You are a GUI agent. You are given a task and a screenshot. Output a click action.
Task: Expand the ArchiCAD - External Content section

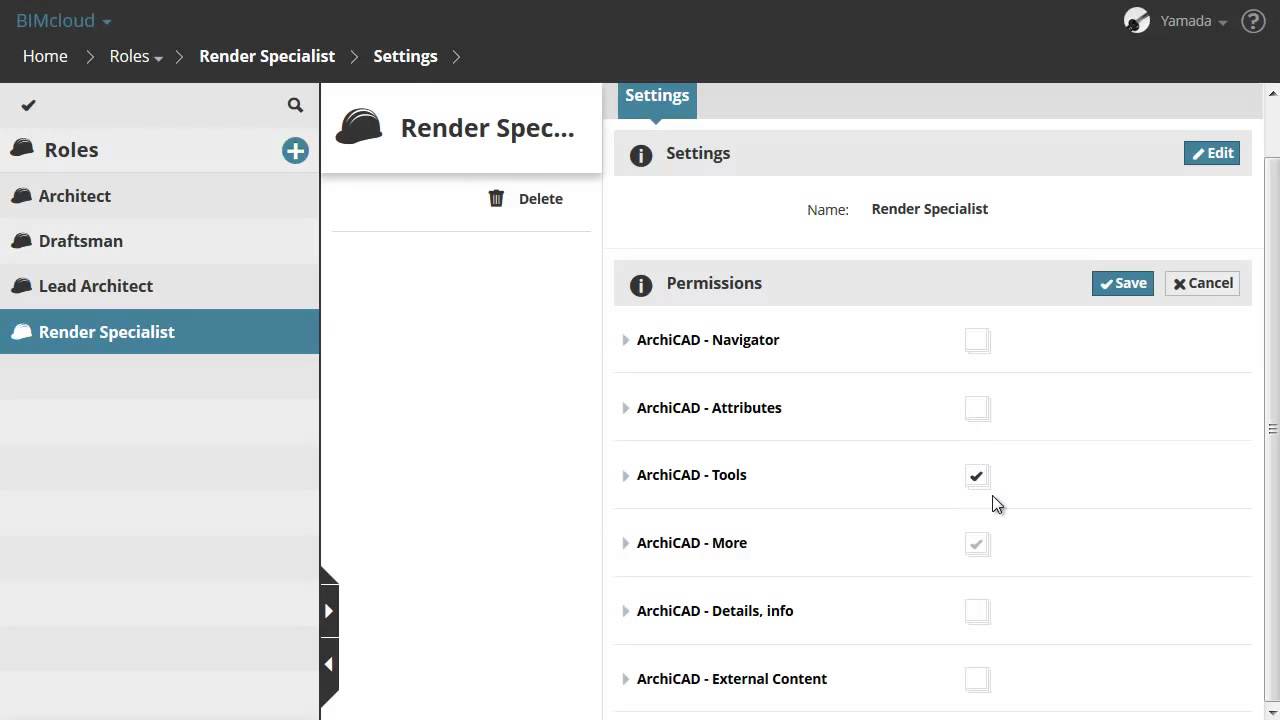click(626, 679)
